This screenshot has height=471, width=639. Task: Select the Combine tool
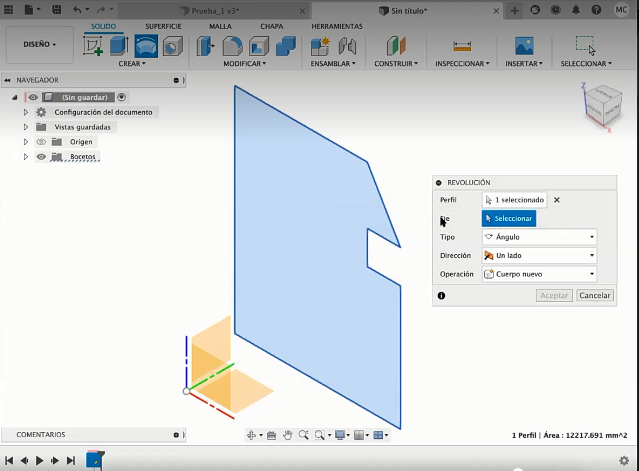click(x=286, y=46)
